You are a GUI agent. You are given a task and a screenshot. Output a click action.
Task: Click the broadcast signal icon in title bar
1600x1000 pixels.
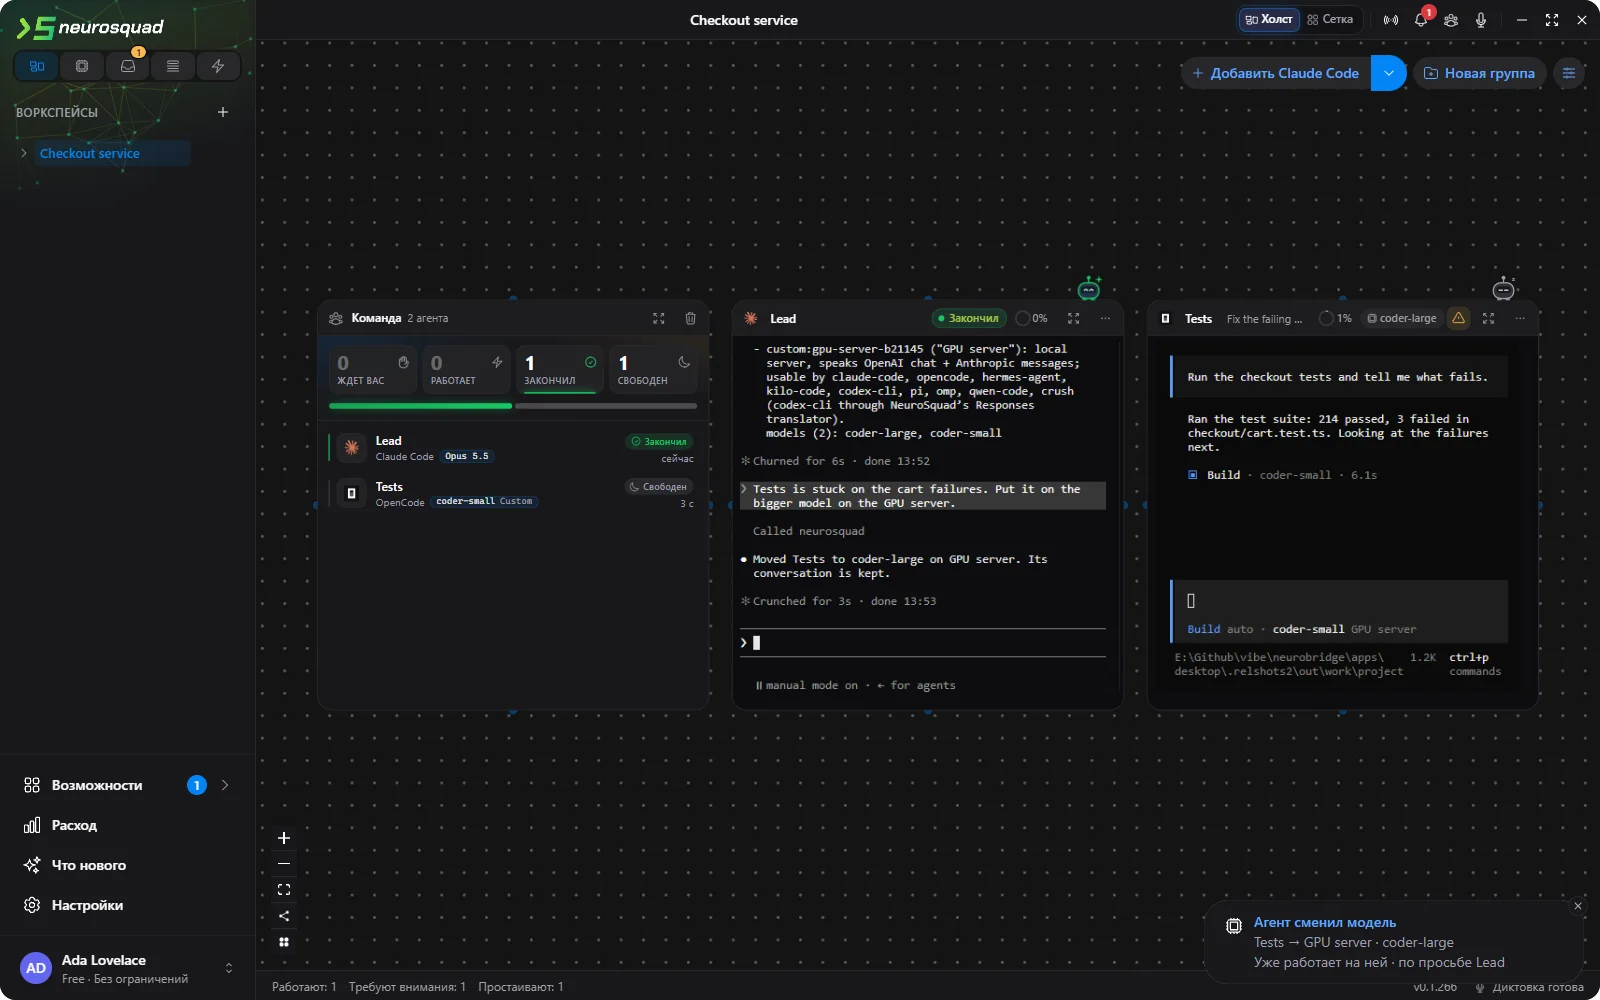(1391, 20)
